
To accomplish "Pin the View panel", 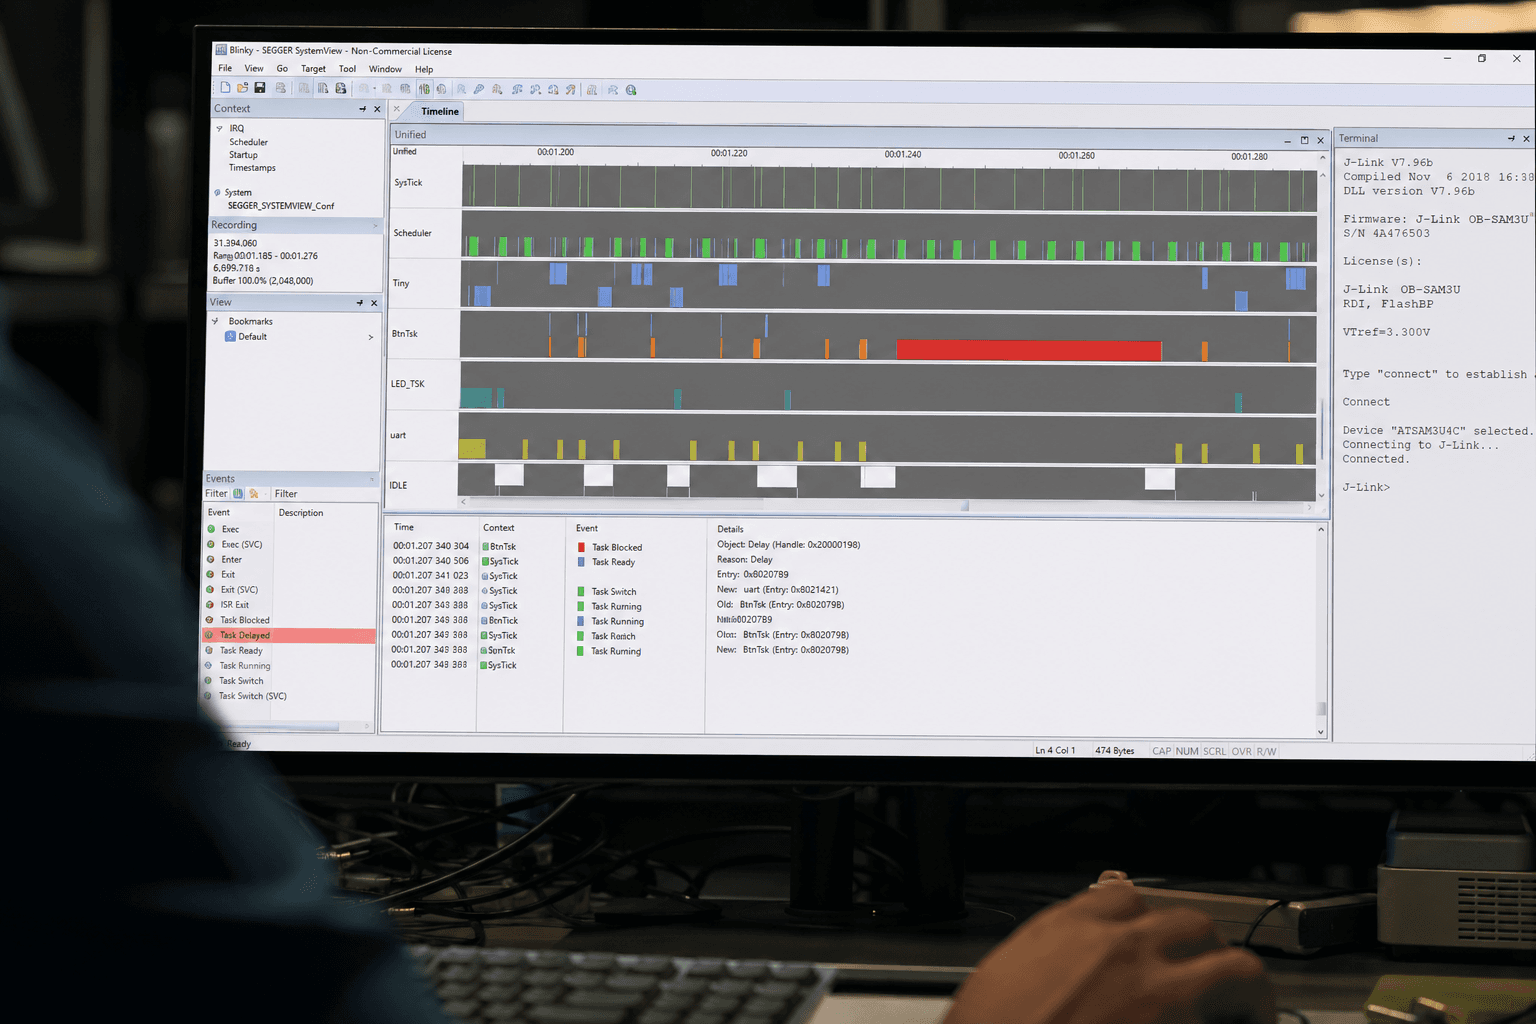I will coord(359,303).
